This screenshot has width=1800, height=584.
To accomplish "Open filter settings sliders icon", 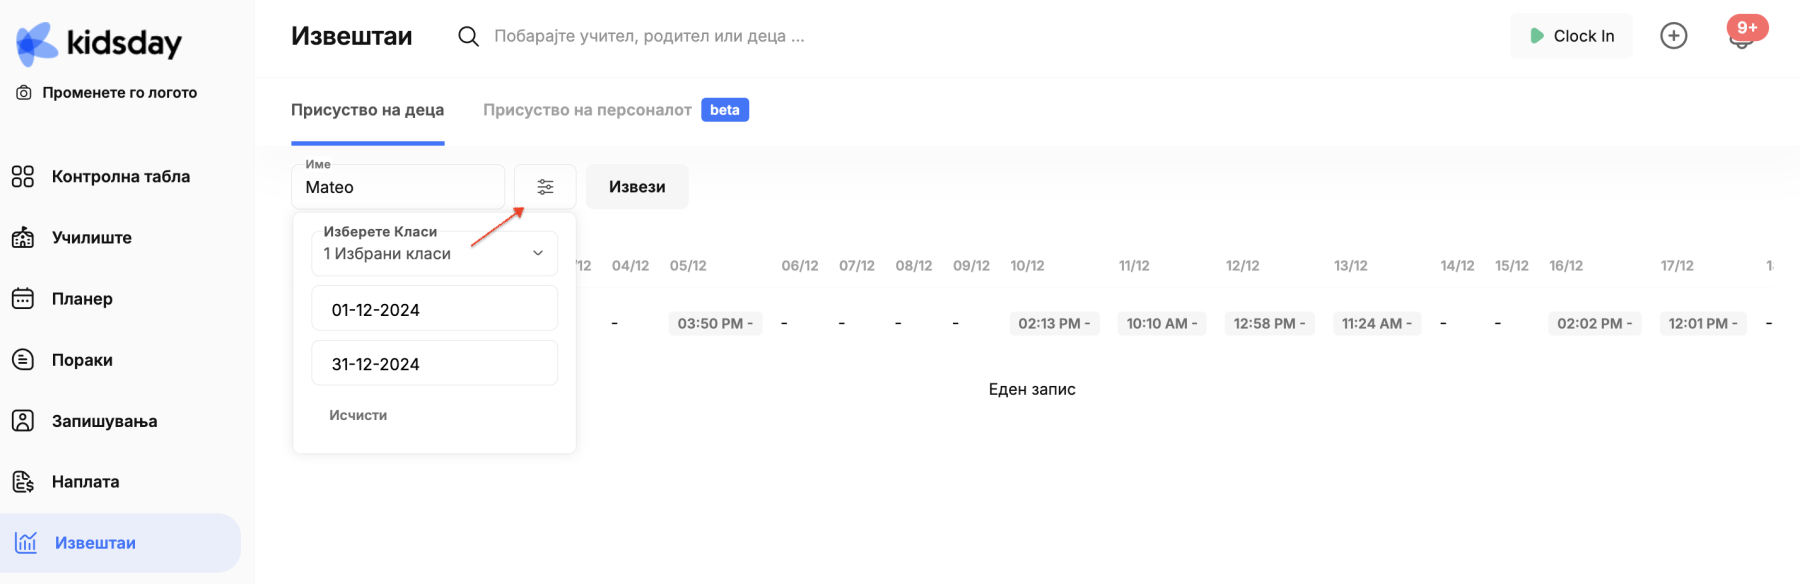I will [545, 187].
